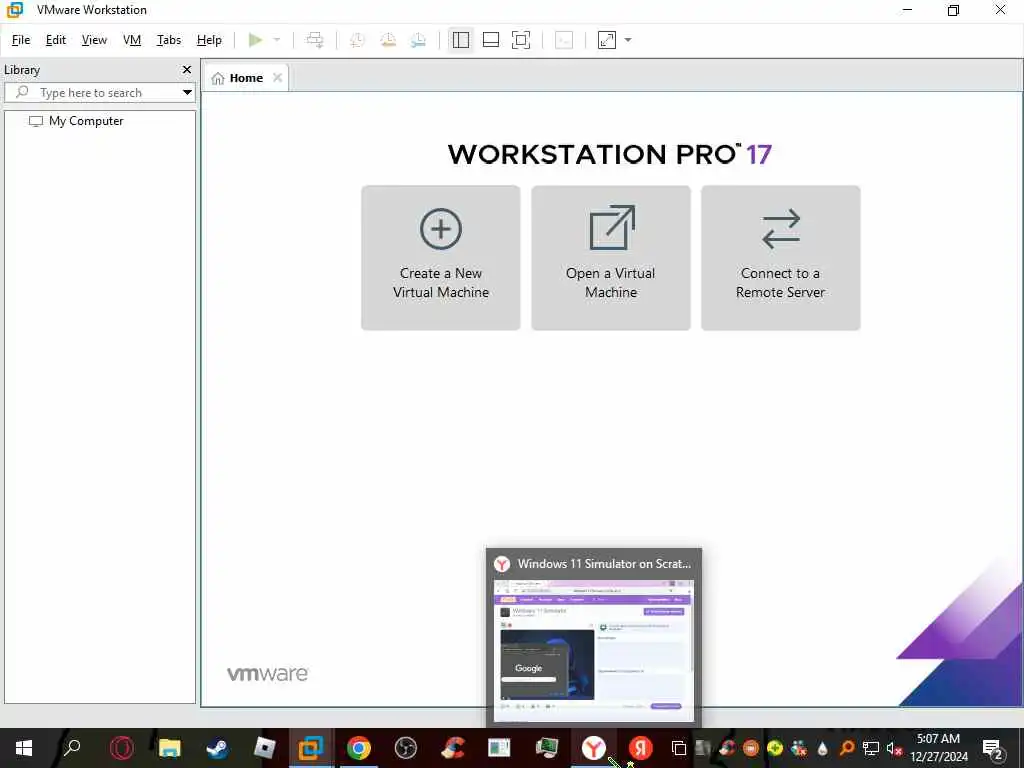Click the taskbar search magnifier

tap(72, 747)
